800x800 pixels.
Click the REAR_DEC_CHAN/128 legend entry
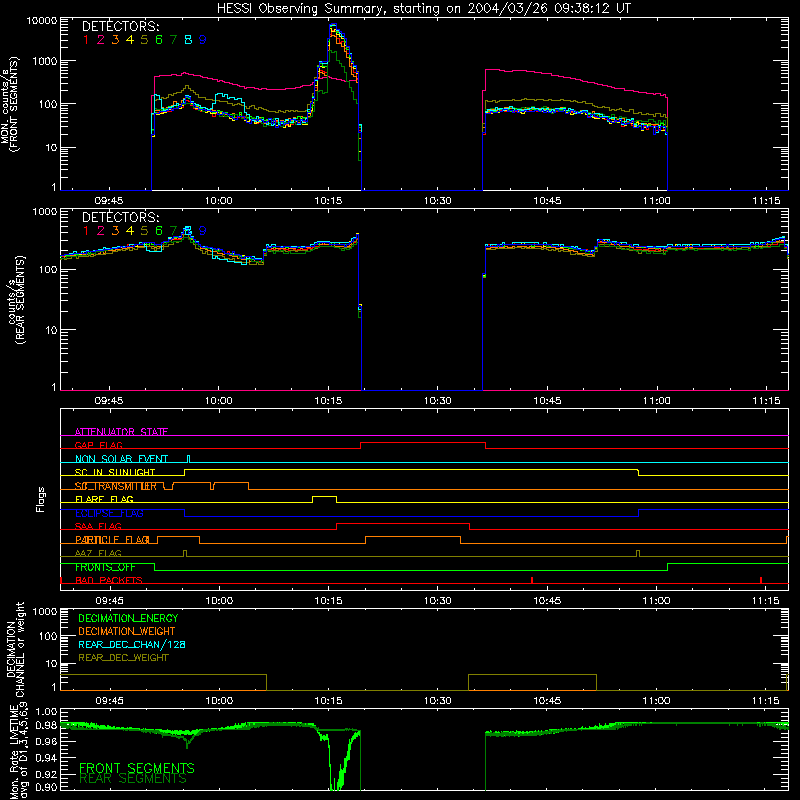coord(132,645)
